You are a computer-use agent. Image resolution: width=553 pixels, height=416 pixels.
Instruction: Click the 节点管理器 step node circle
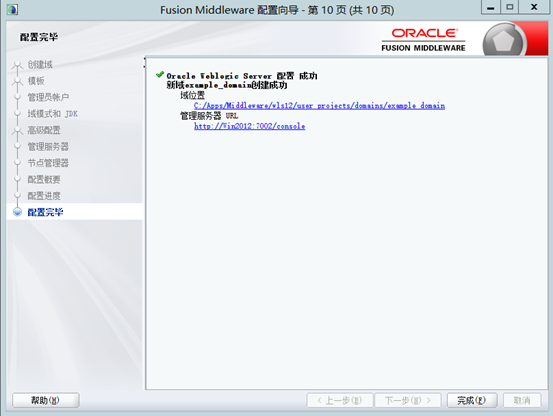pos(17,162)
